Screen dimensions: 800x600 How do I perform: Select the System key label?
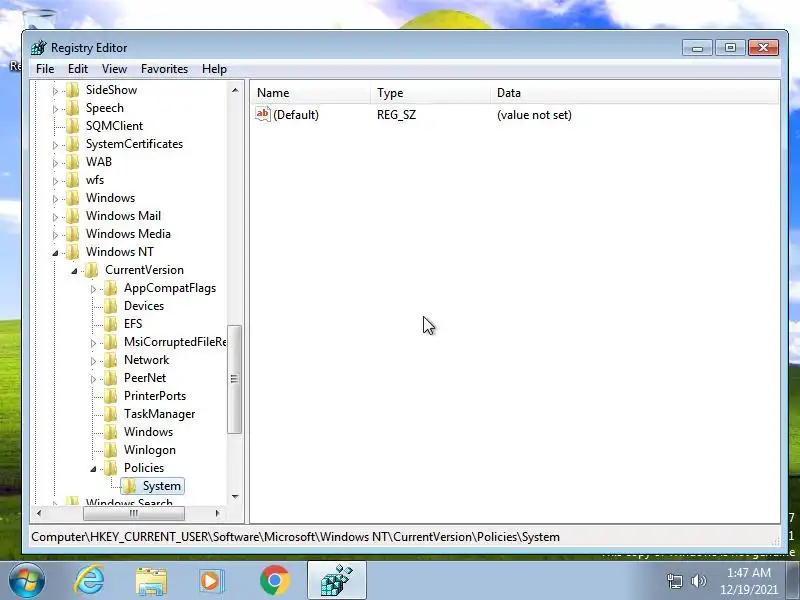(162, 486)
